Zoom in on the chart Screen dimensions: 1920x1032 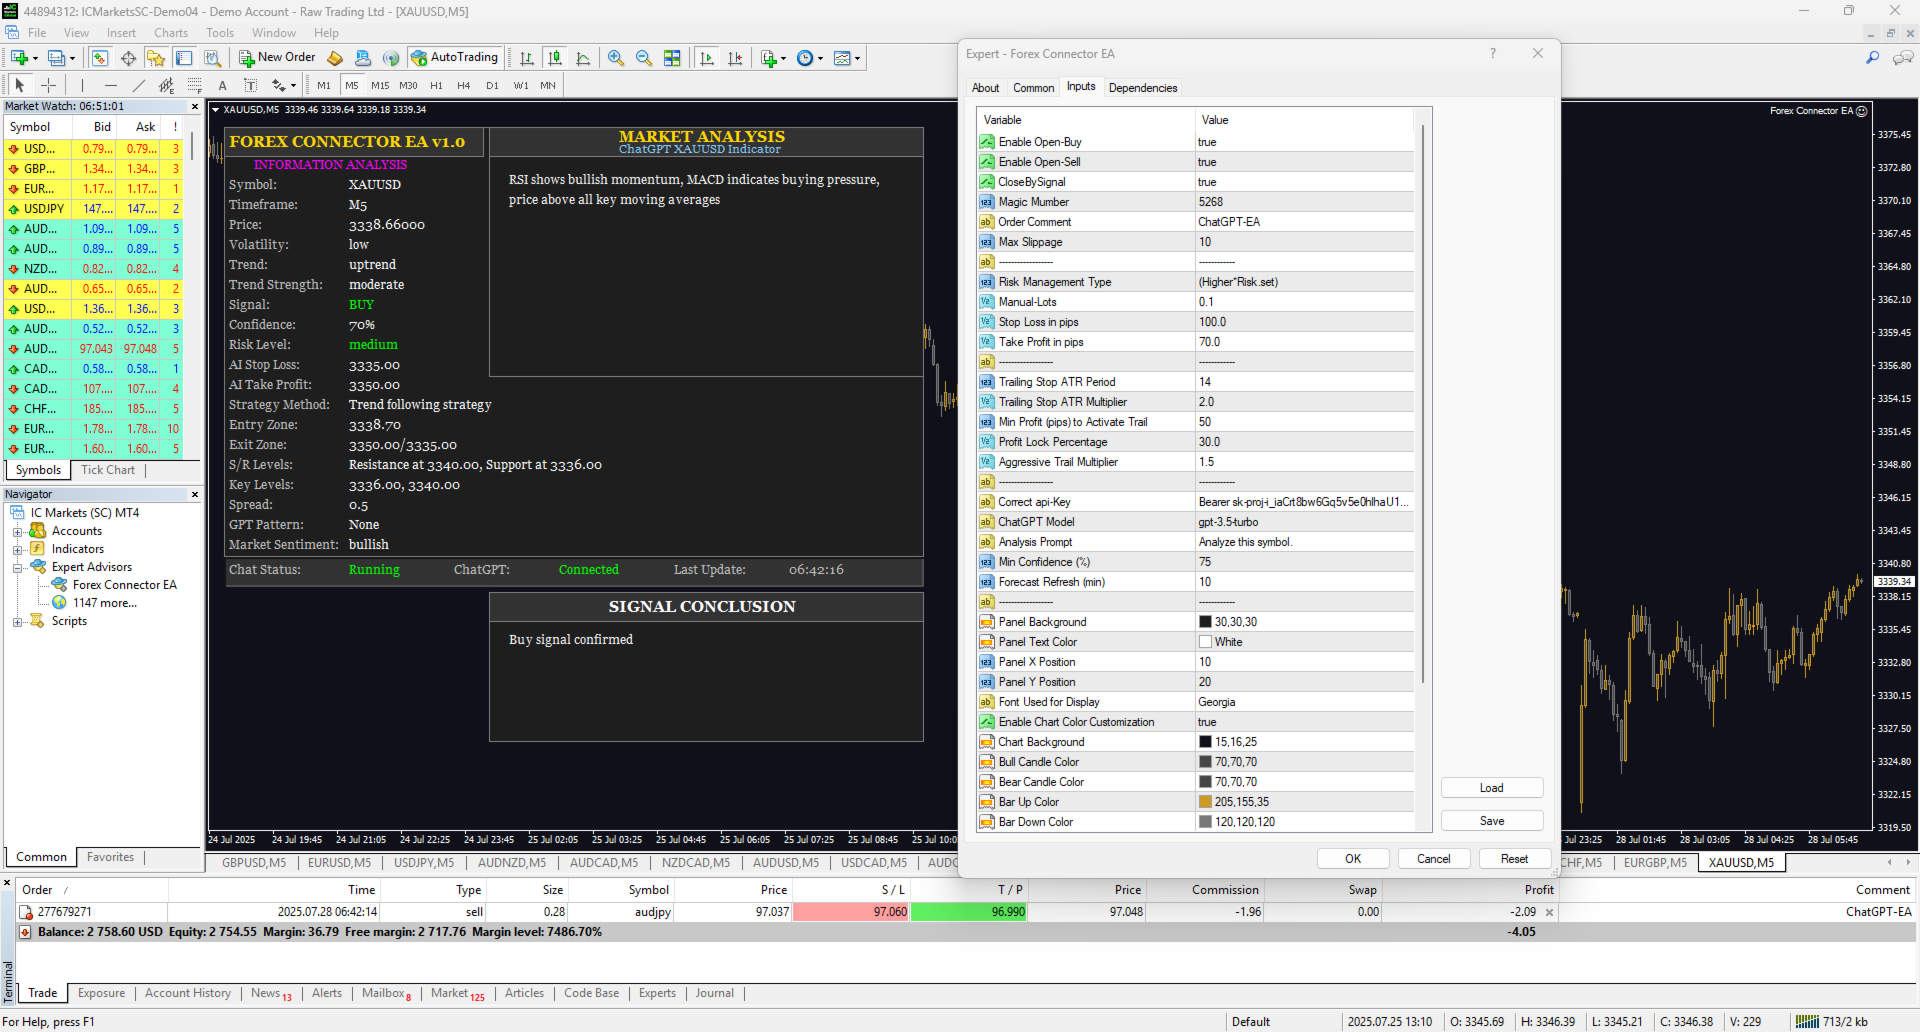tap(616, 58)
